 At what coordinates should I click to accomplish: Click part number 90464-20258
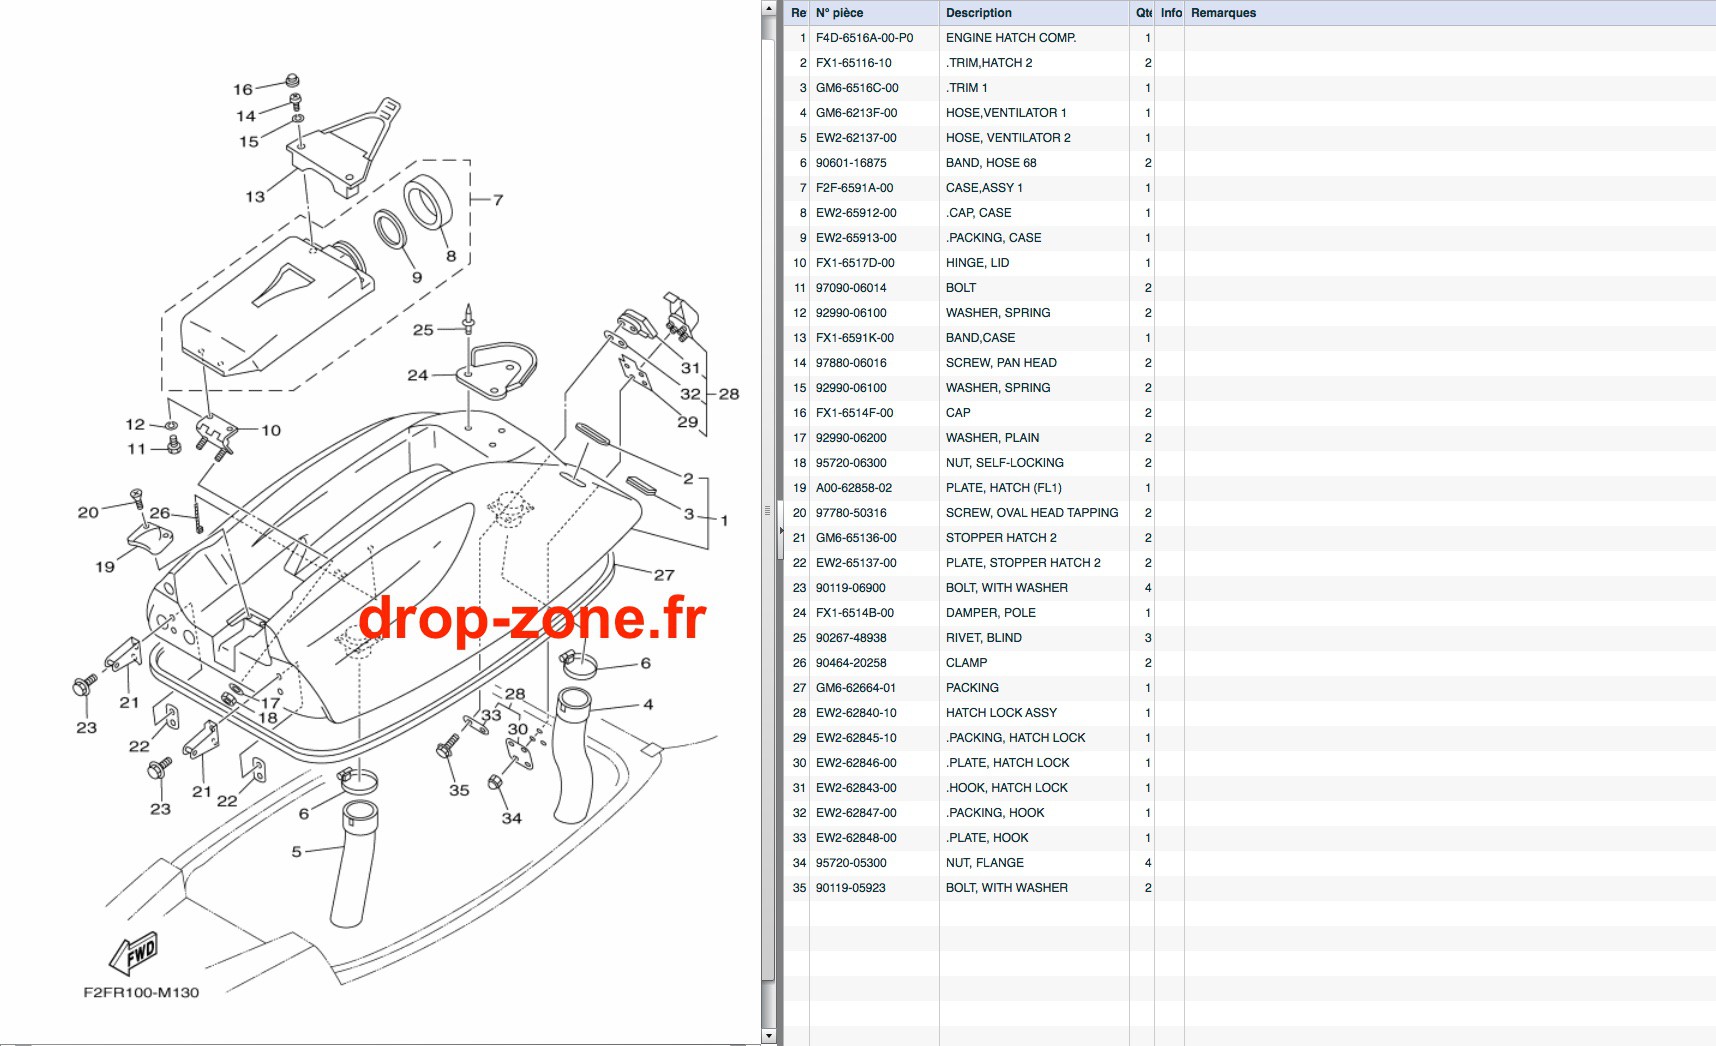point(851,663)
